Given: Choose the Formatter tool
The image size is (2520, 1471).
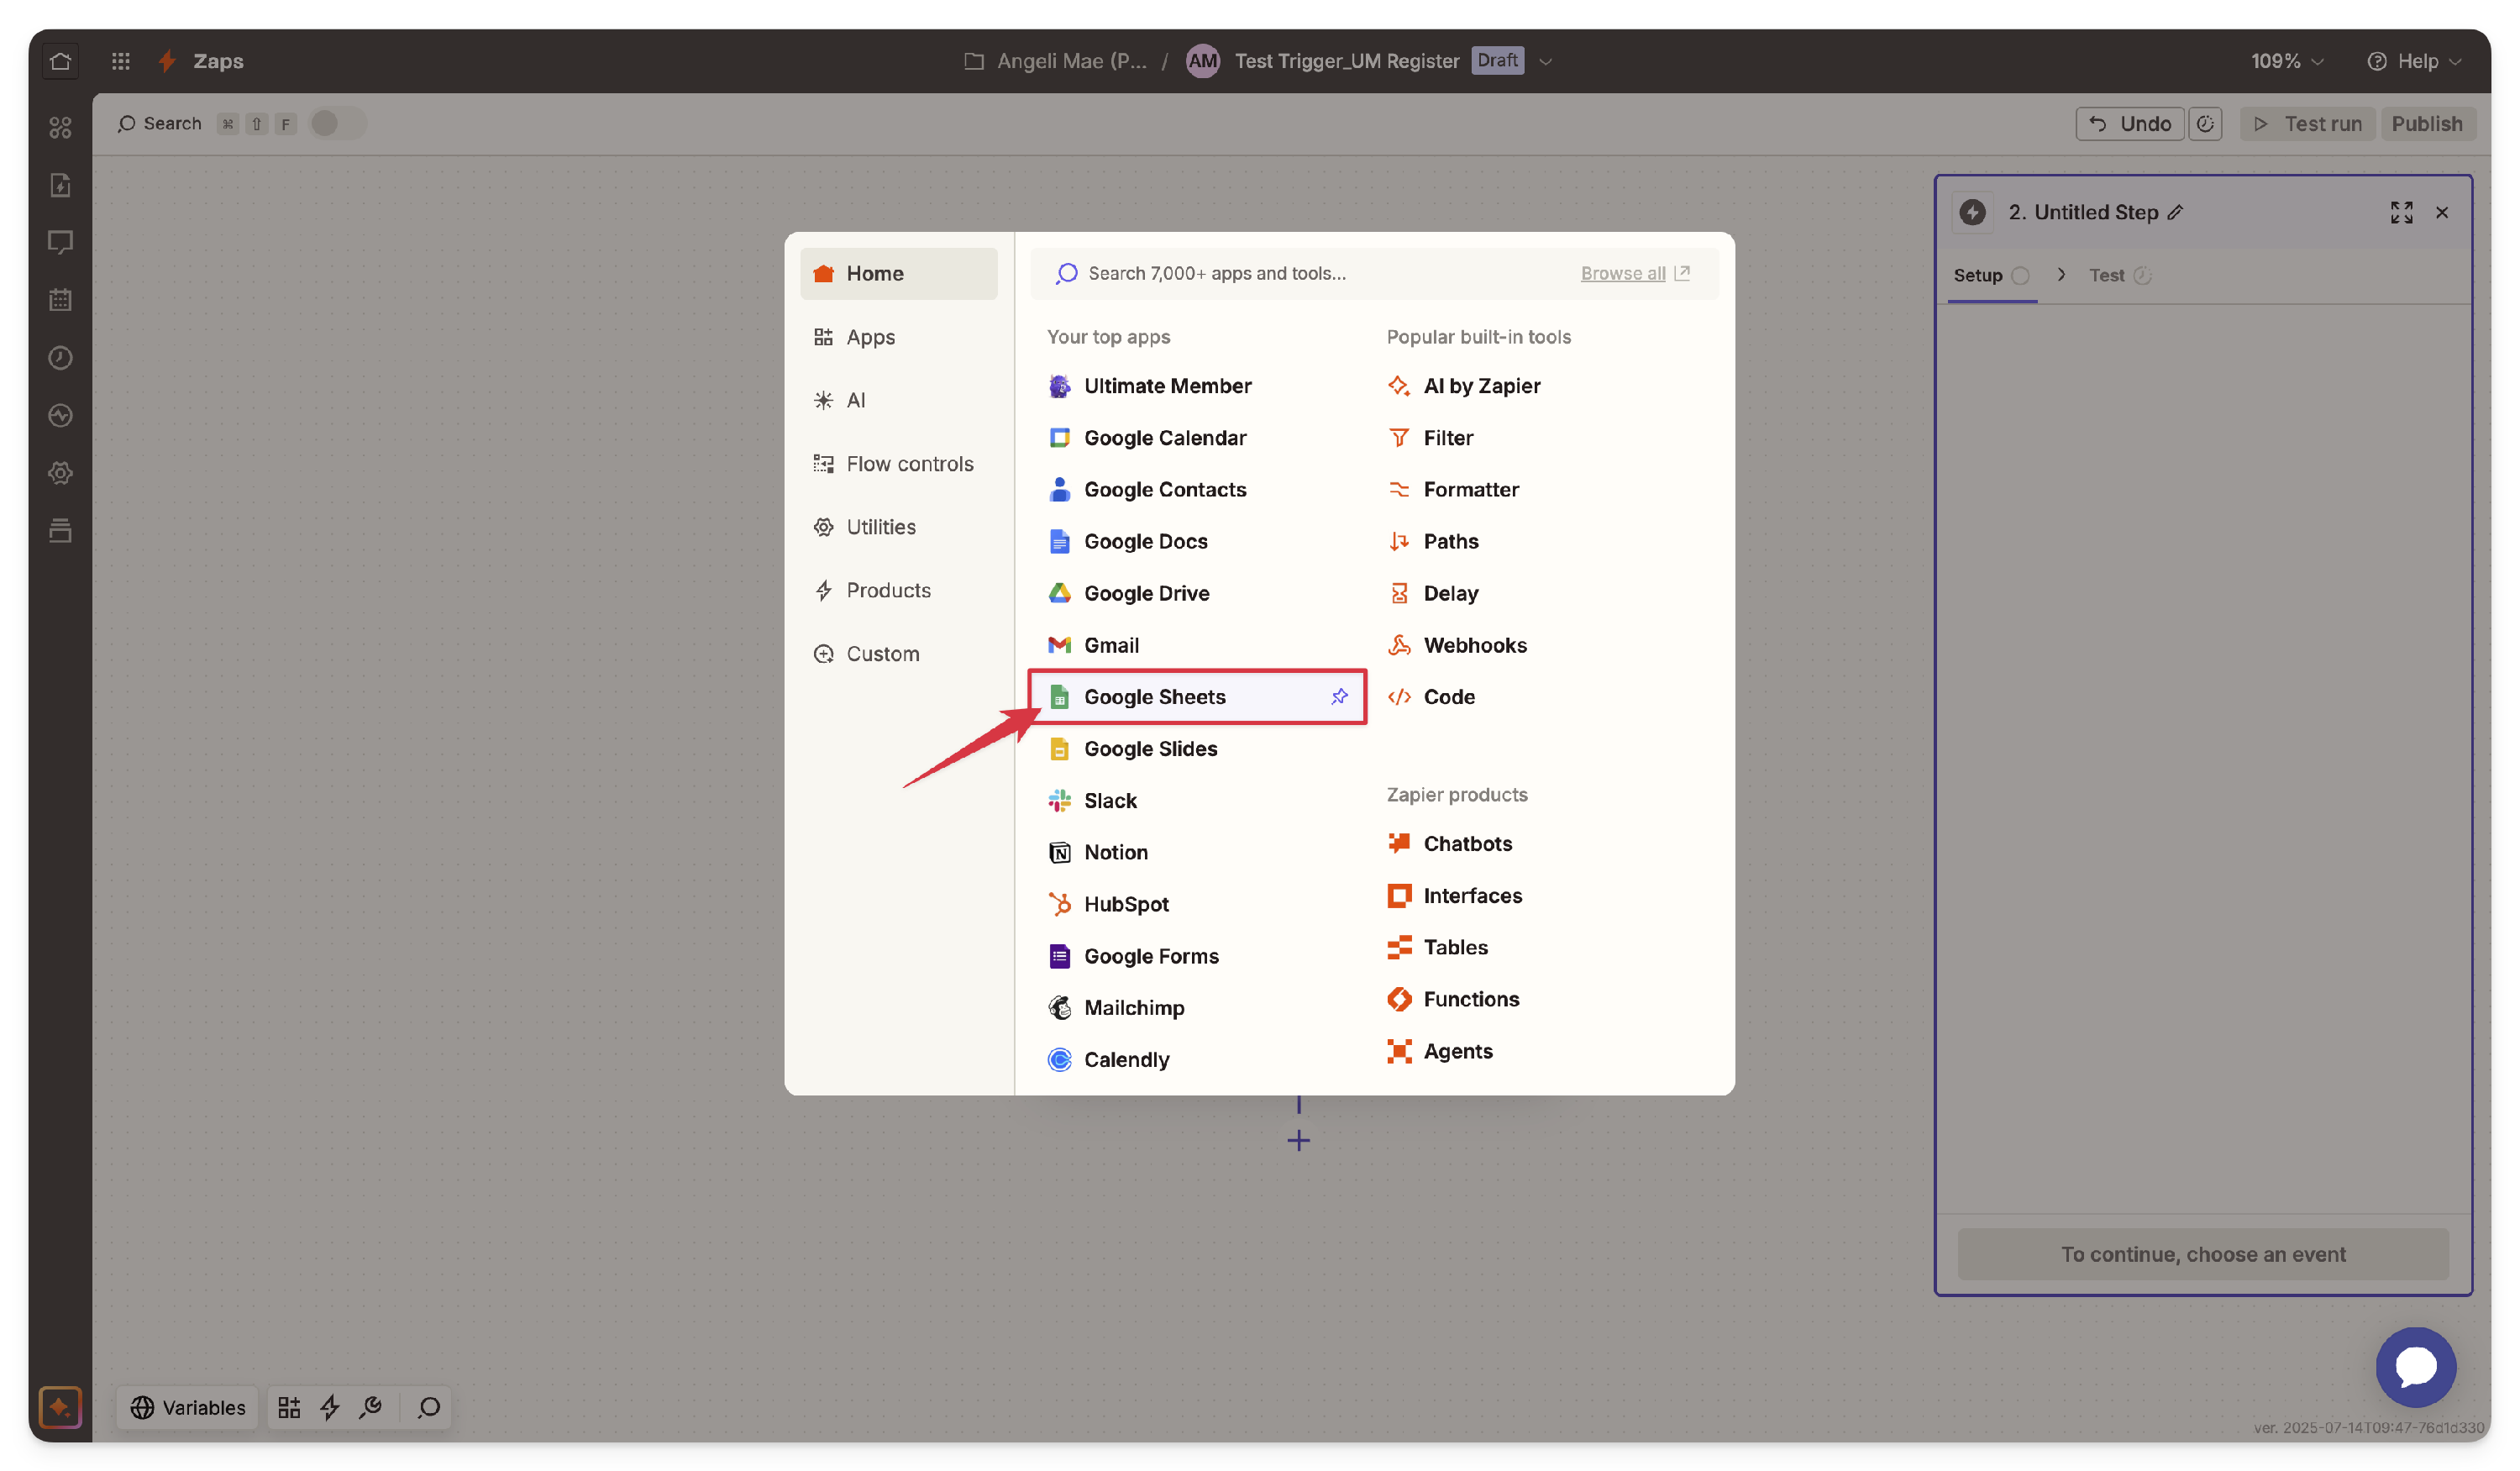Looking at the screenshot, I should coord(1545,489).
